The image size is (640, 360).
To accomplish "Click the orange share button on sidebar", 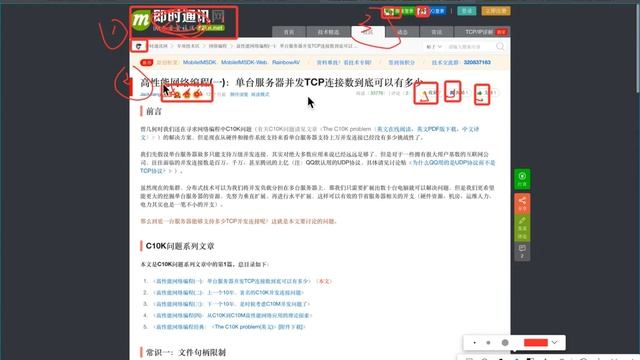I will (522, 203).
